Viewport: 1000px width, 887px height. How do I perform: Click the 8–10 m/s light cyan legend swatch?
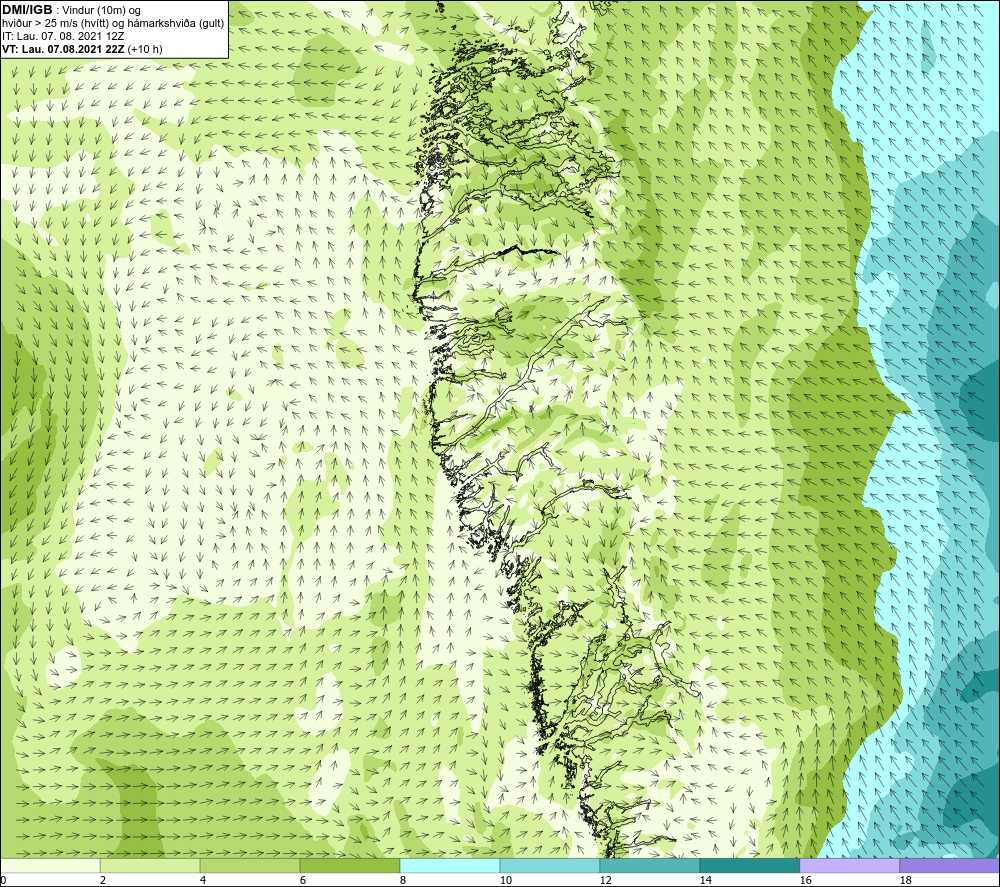[x=450, y=865]
